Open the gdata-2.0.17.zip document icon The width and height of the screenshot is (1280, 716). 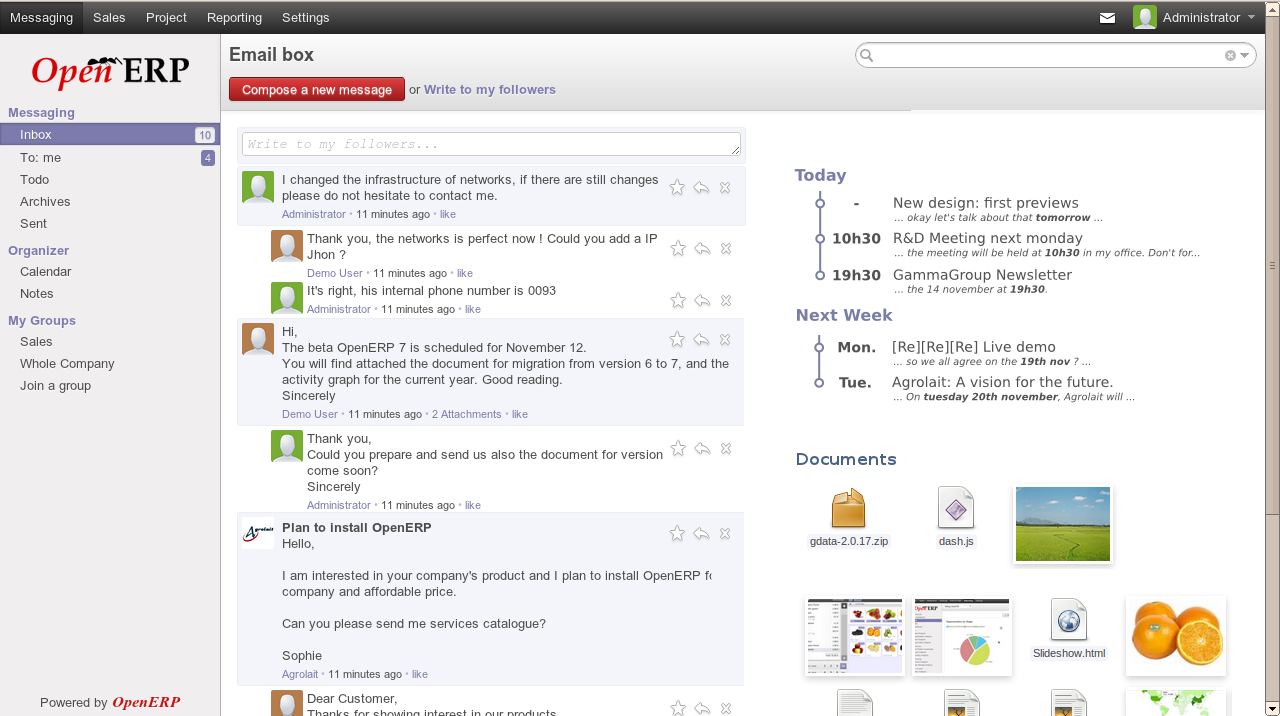pos(848,509)
